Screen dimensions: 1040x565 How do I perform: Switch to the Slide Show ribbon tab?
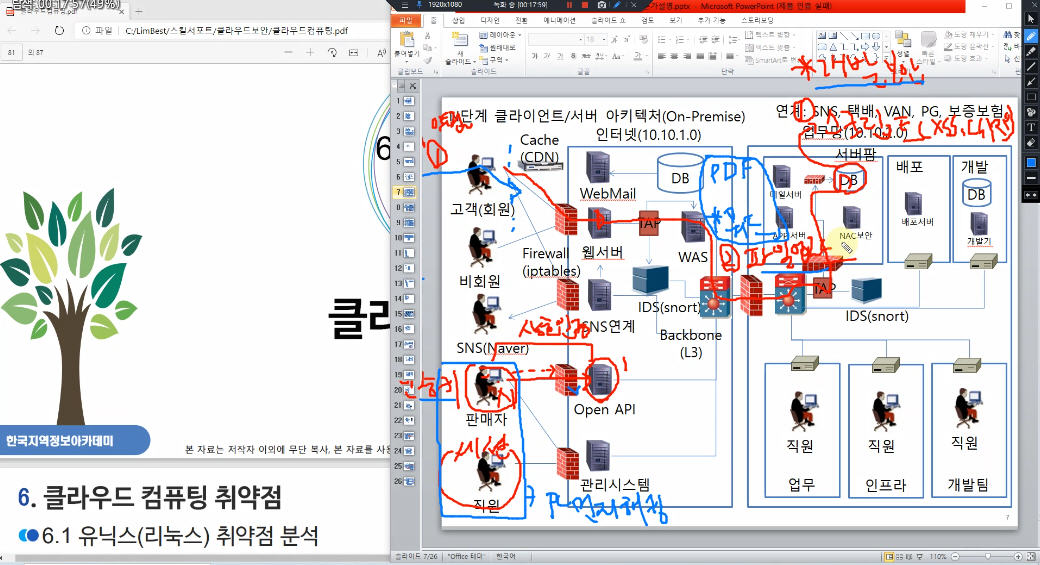(608, 21)
